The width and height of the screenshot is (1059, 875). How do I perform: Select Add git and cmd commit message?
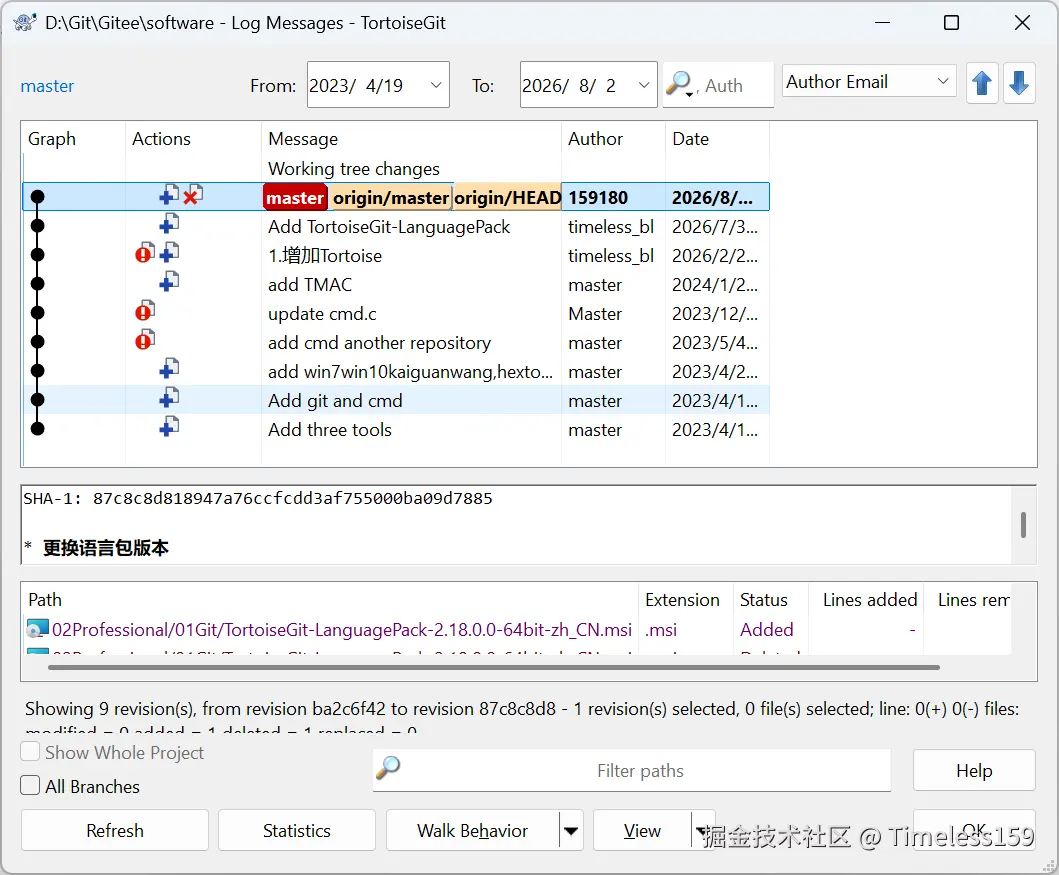[335, 400]
